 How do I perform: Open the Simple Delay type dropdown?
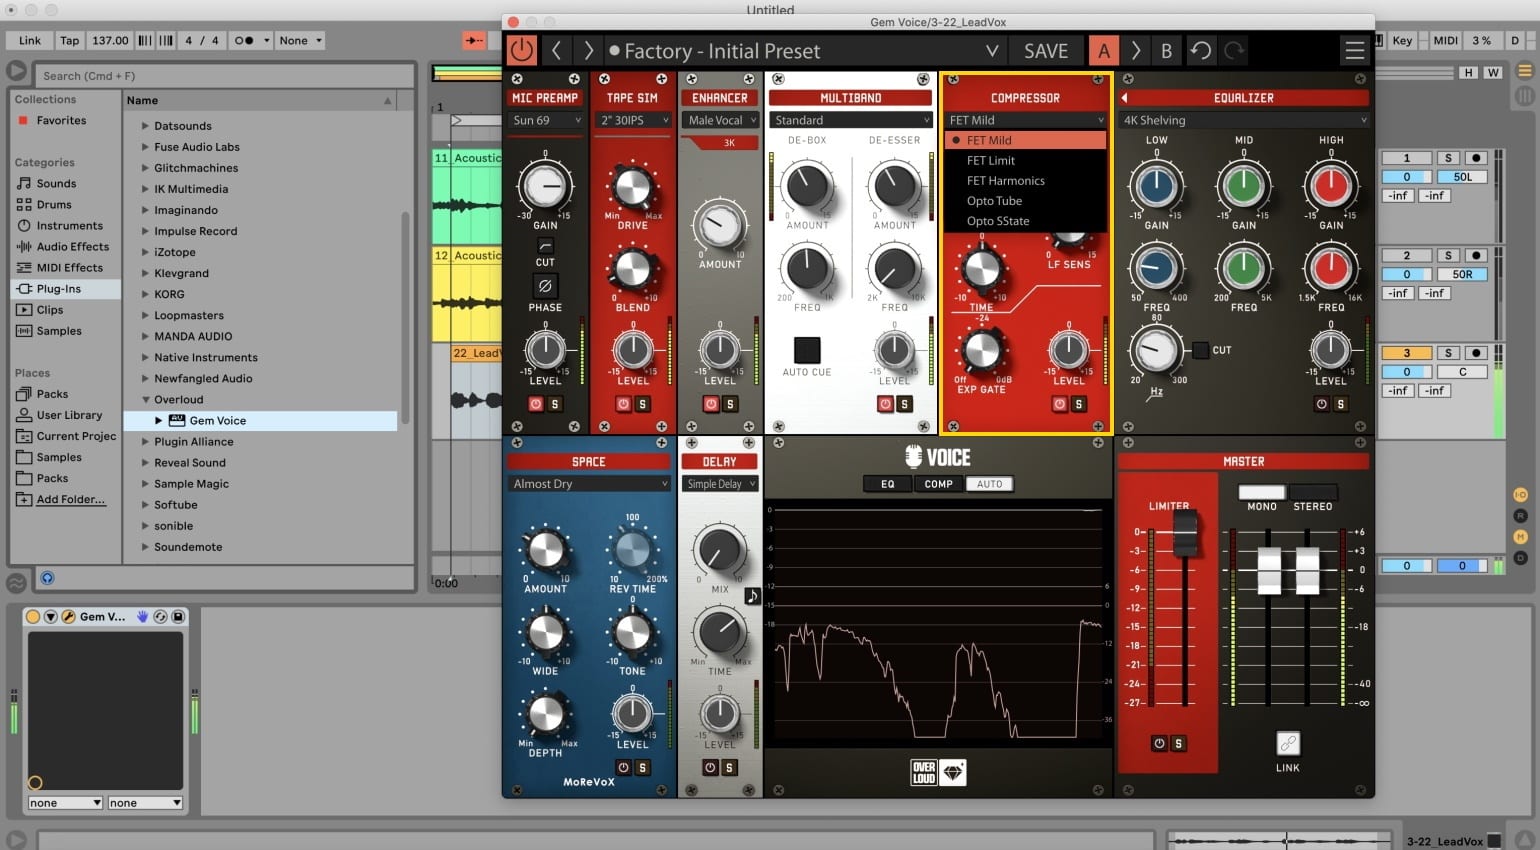[720, 484]
